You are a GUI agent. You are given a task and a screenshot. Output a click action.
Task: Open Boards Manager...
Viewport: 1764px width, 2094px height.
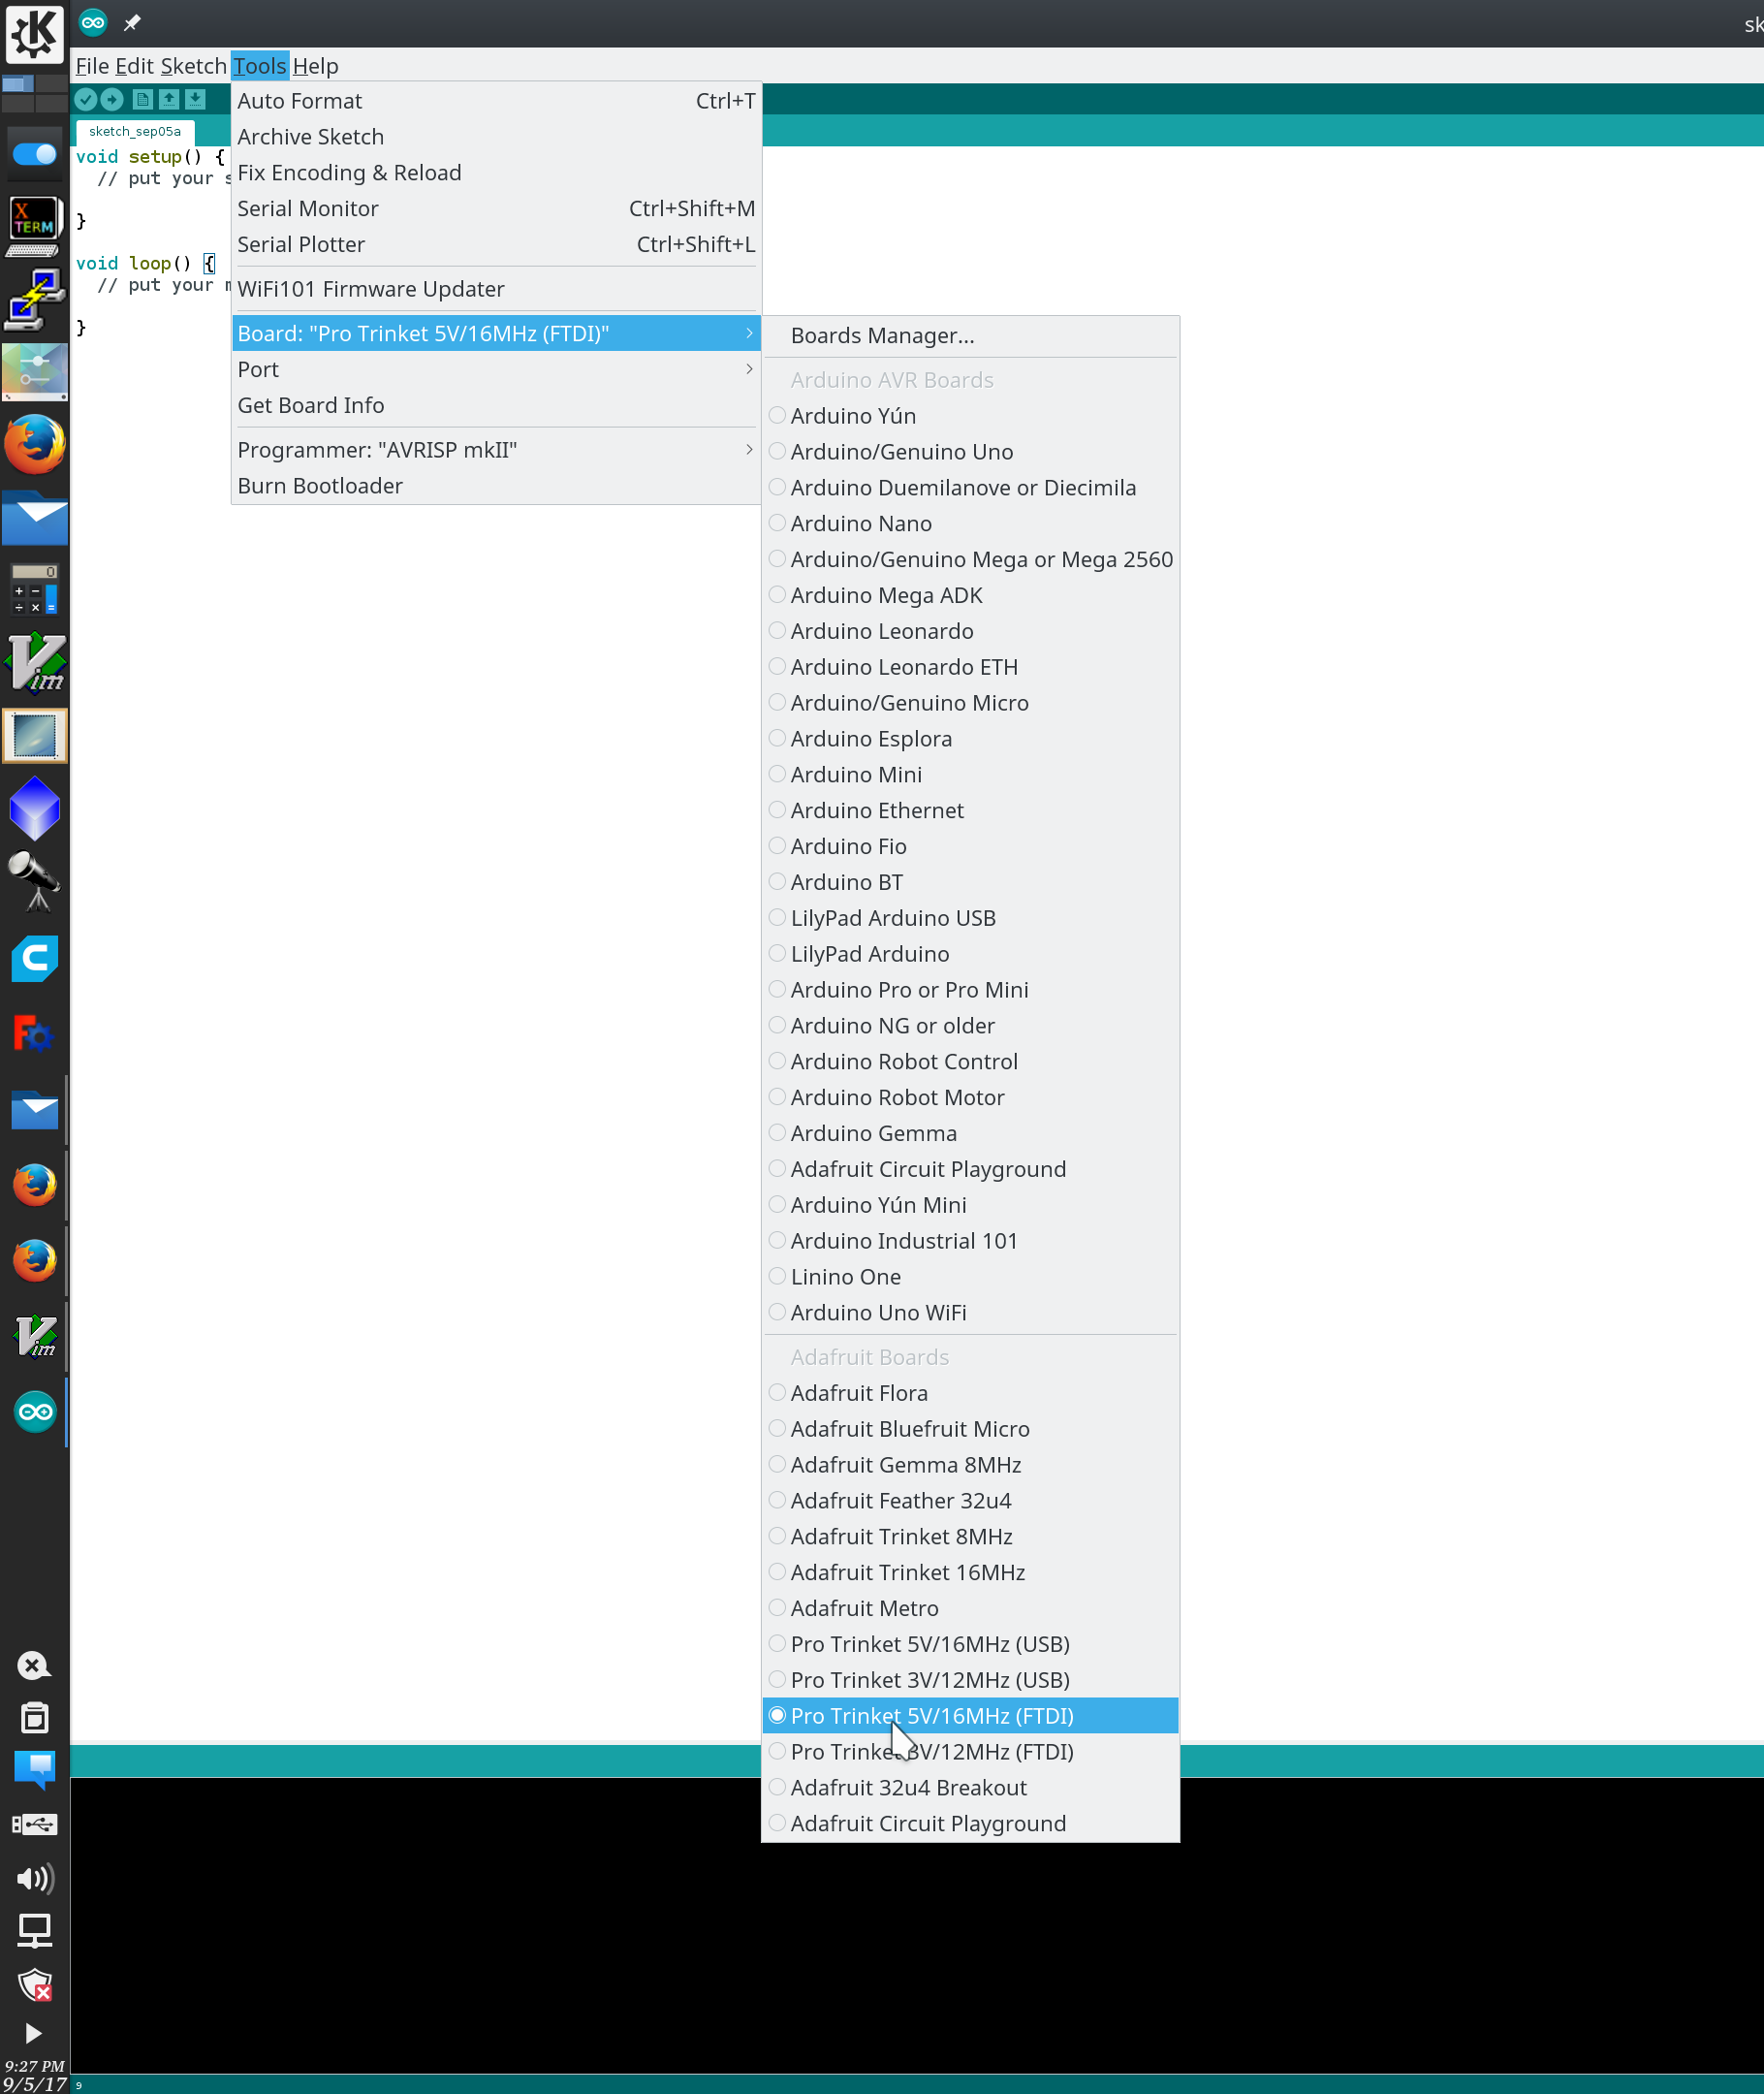(x=970, y=336)
